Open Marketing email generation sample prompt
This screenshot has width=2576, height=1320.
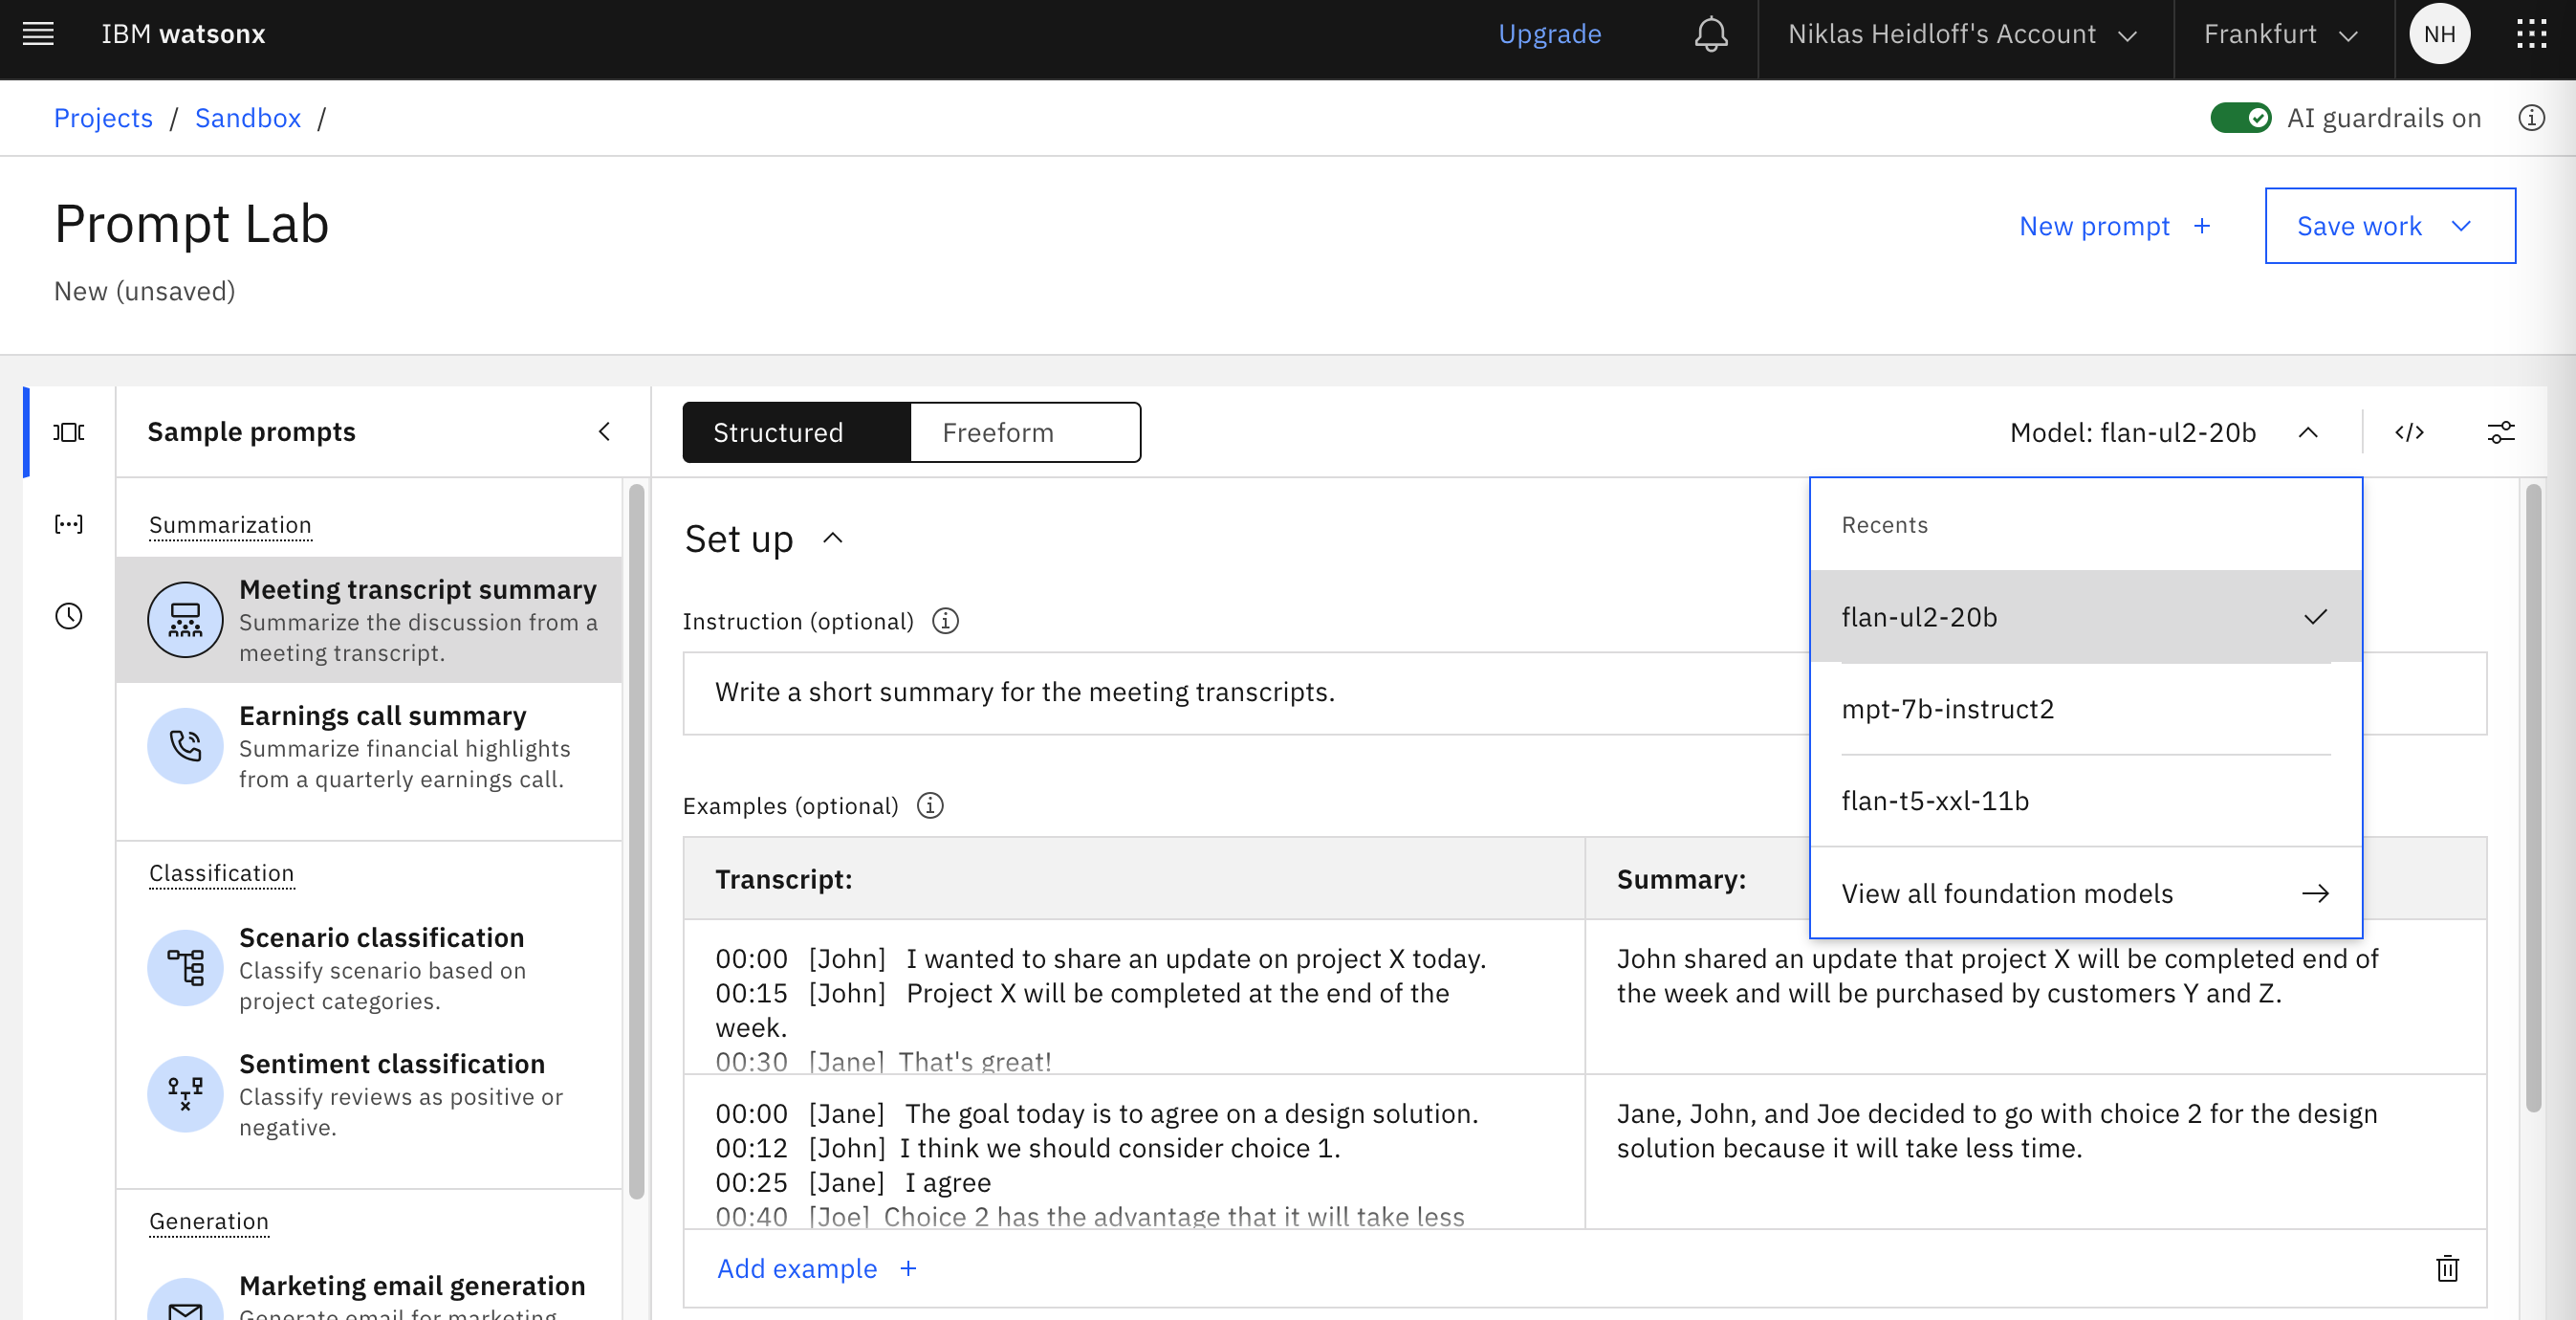point(369,1292)
